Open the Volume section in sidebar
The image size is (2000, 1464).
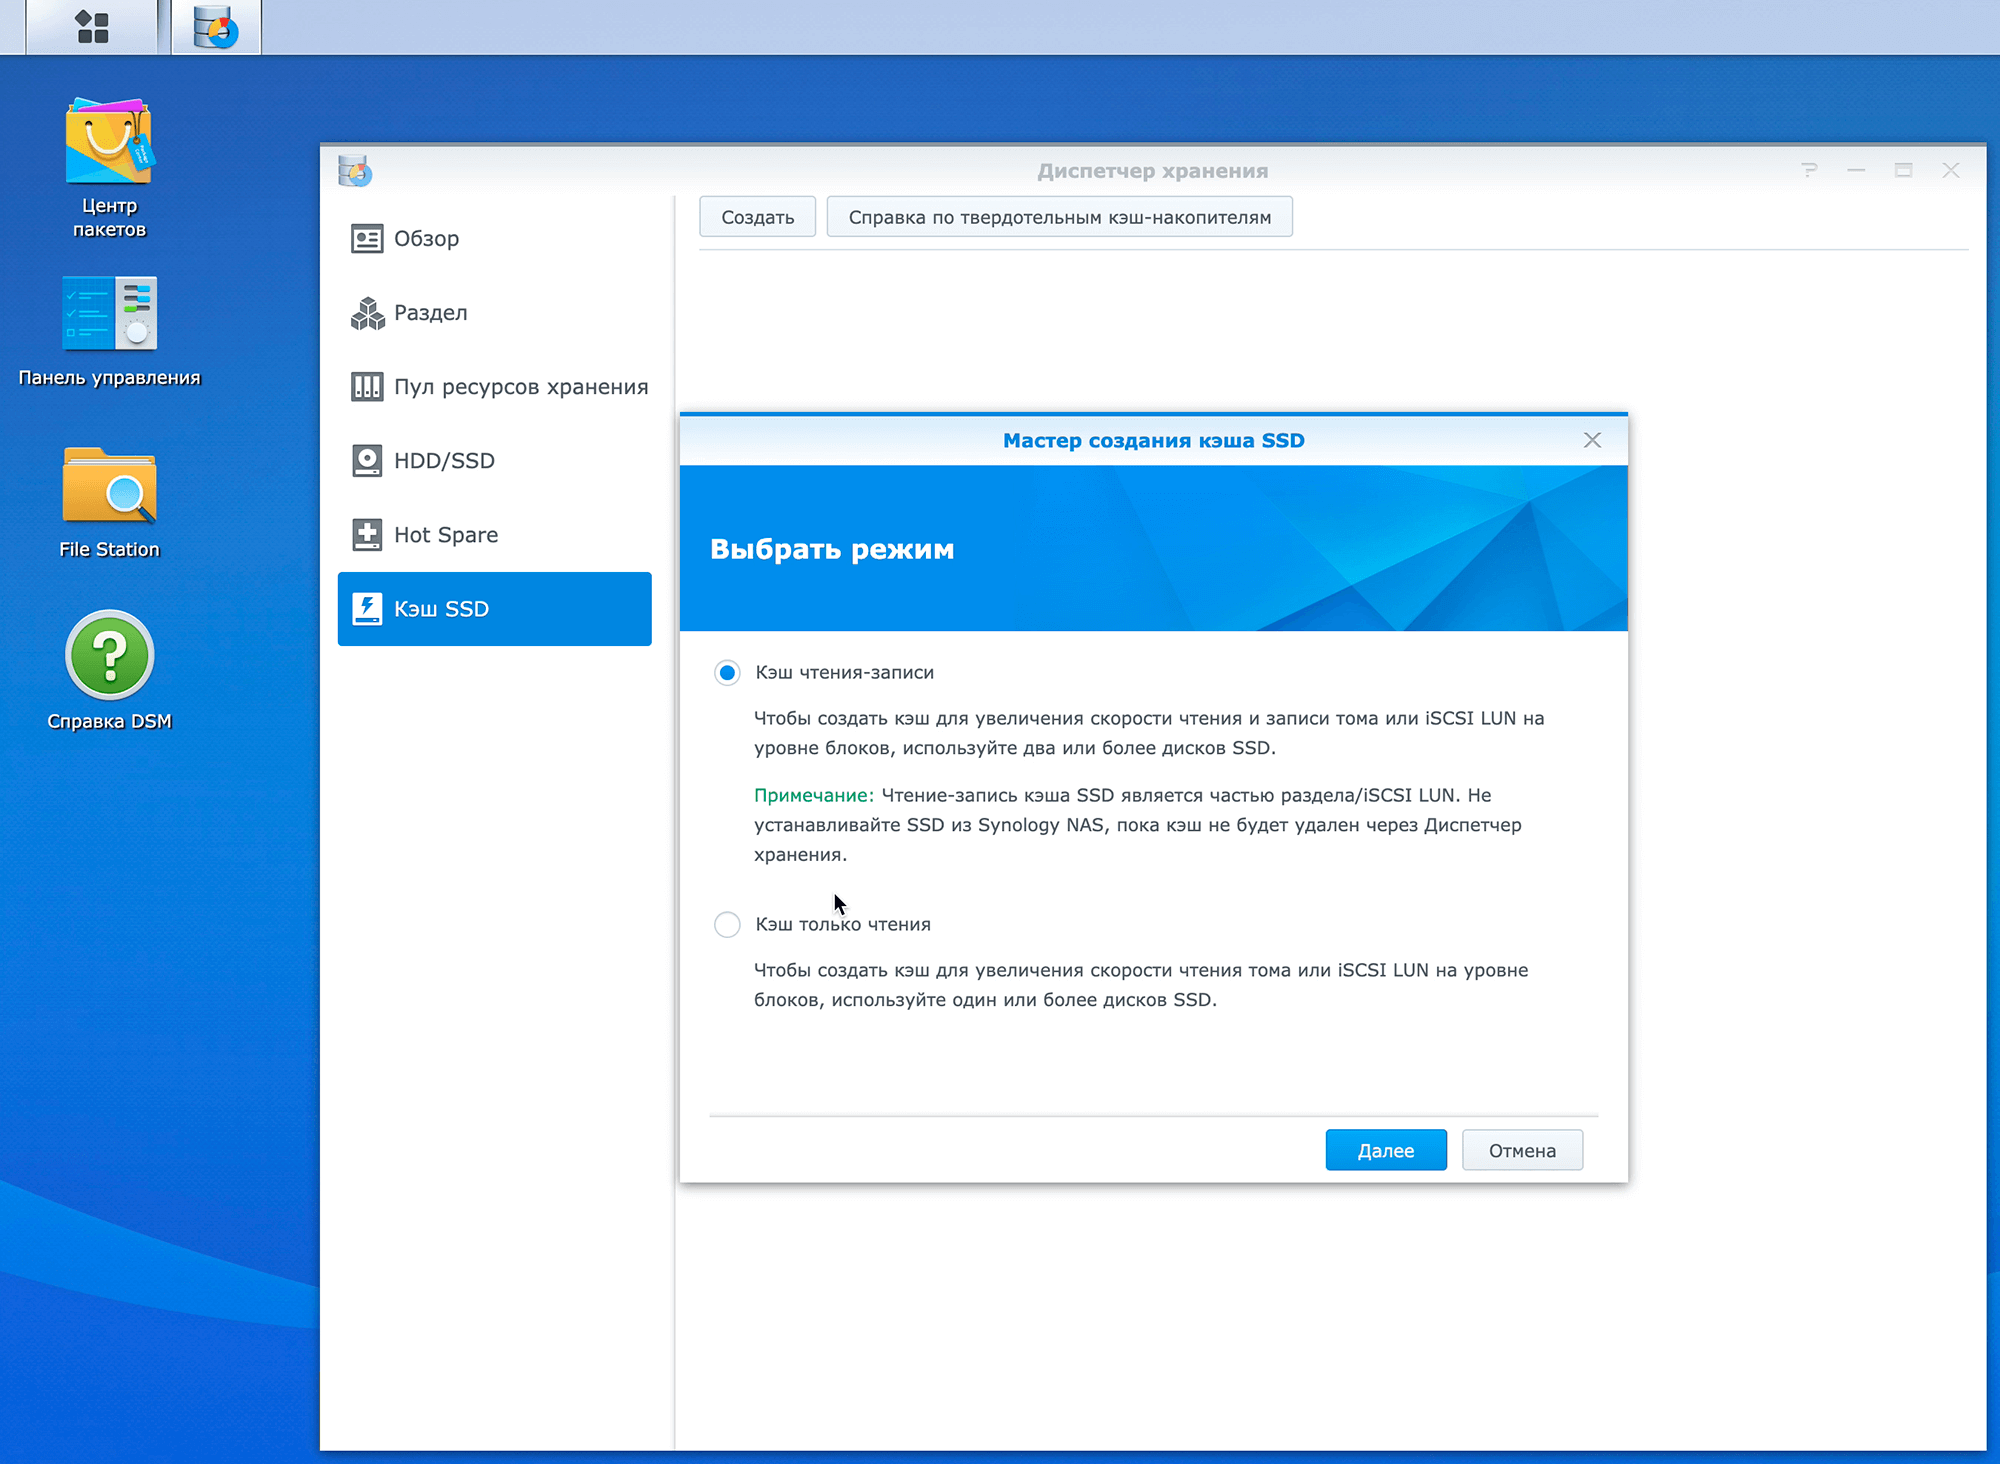[x=430, y=313]
